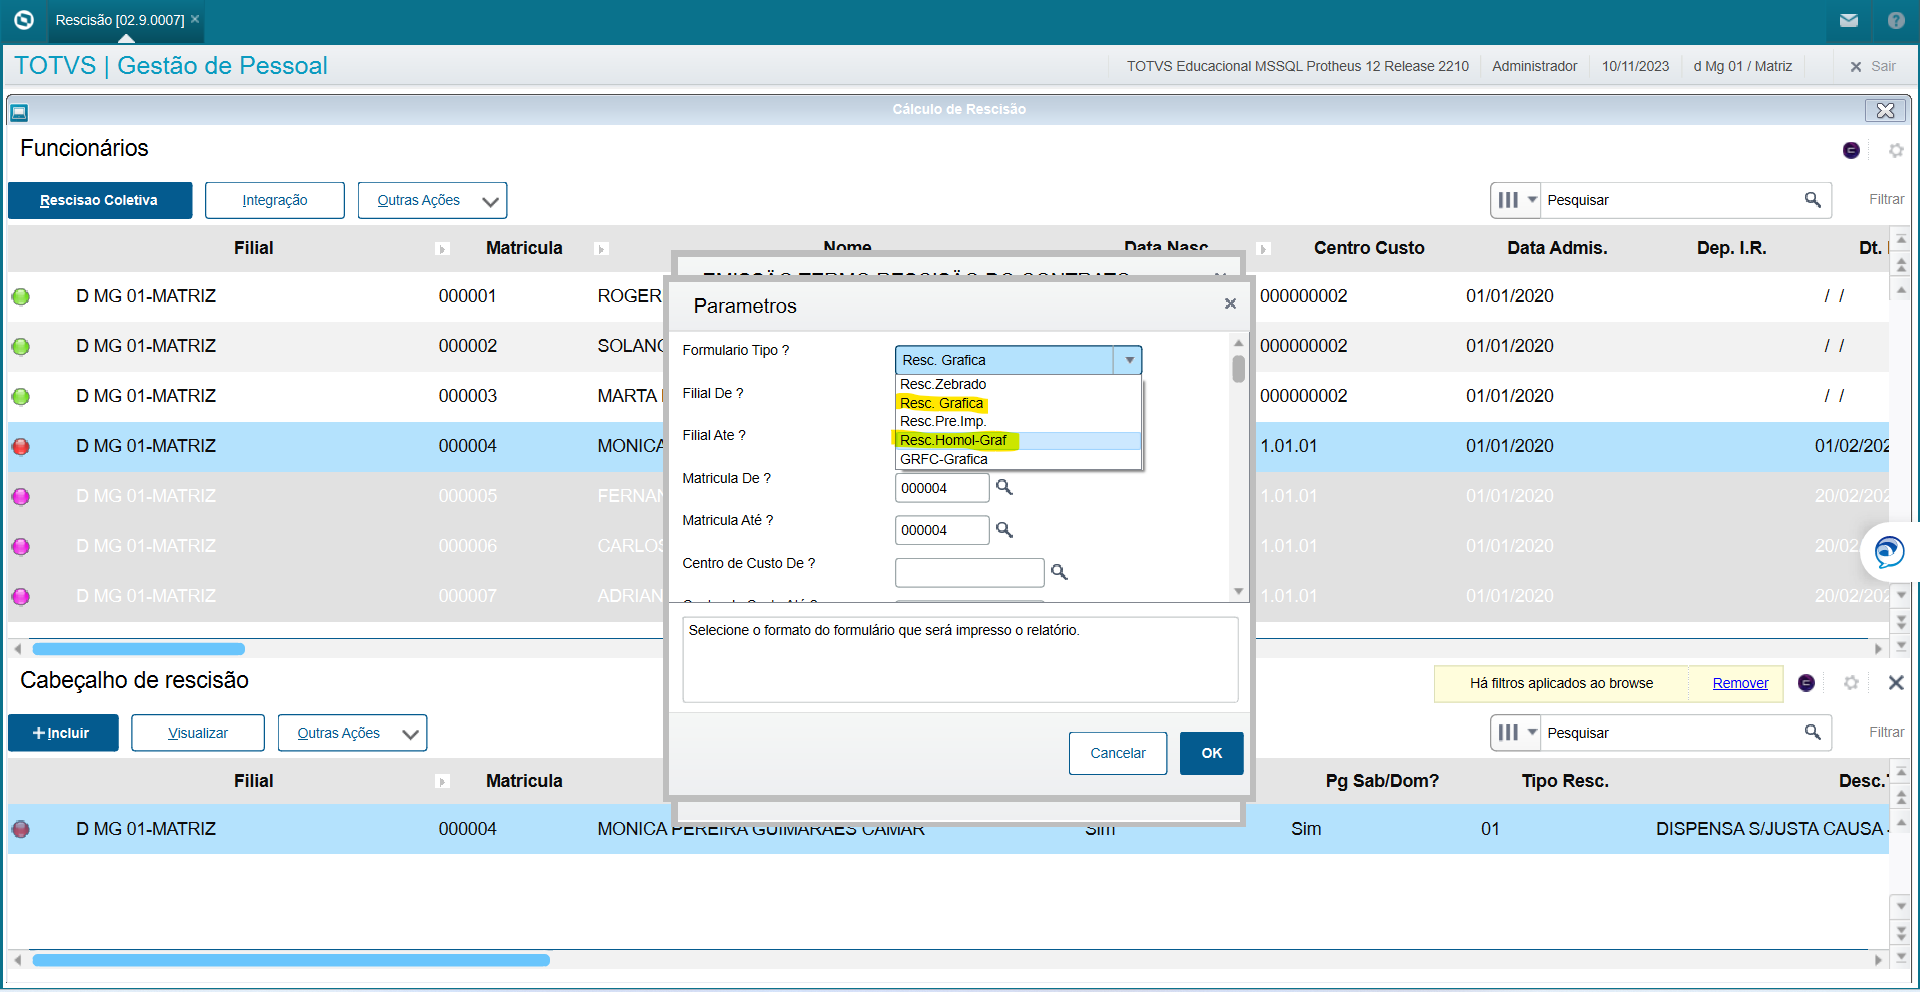Open the floating chat assistant icon
Image resolution: width=1920 pixels, height=992 pixels.
[1889, 552]
